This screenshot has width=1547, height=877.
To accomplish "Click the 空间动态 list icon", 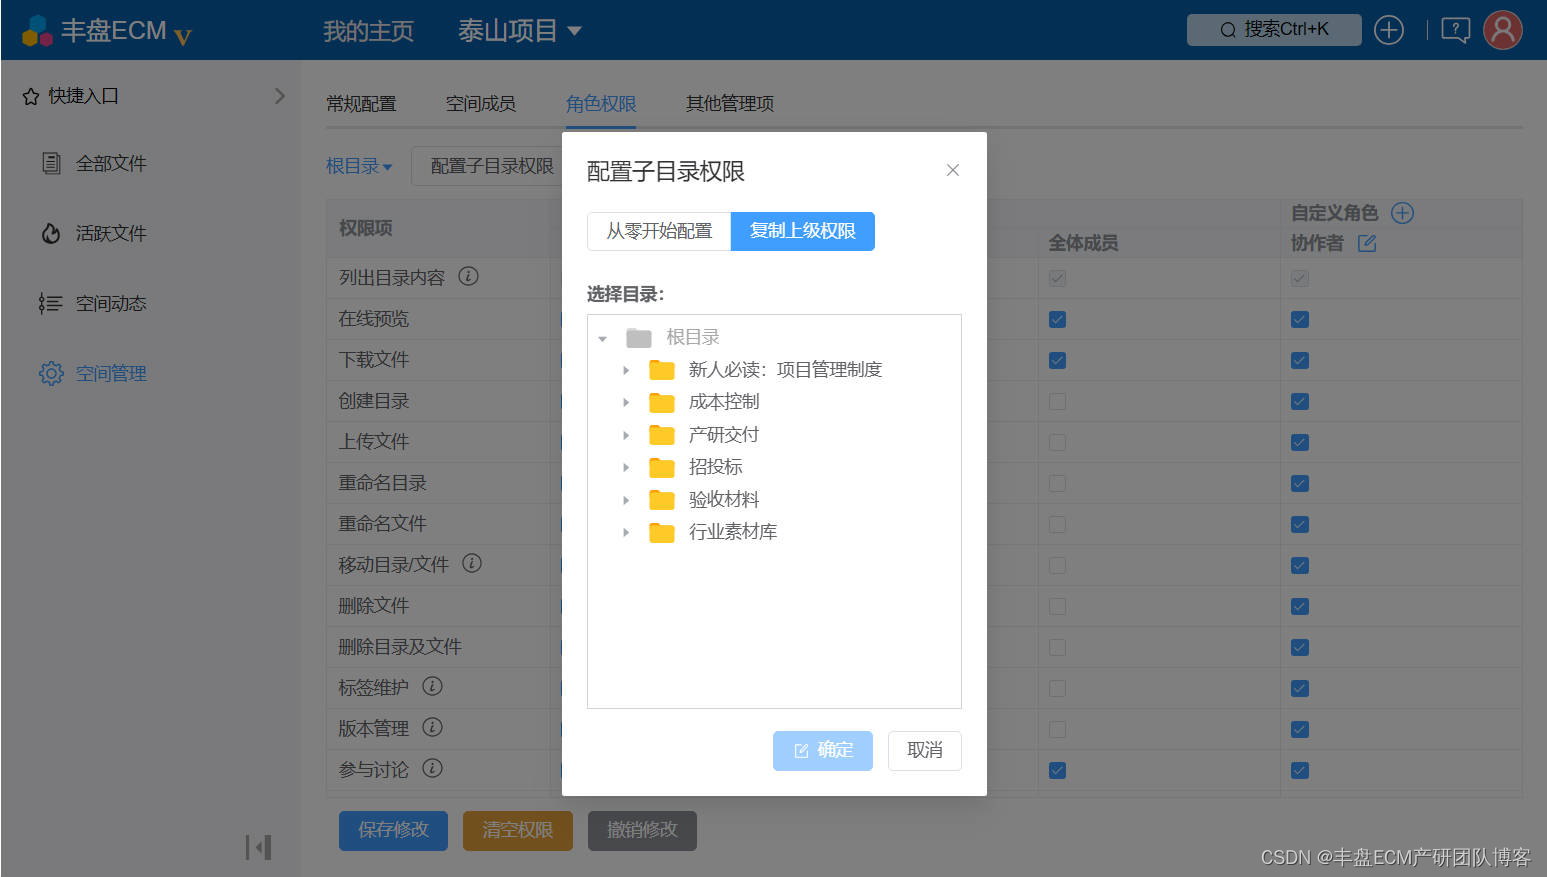I will (50, 303).
